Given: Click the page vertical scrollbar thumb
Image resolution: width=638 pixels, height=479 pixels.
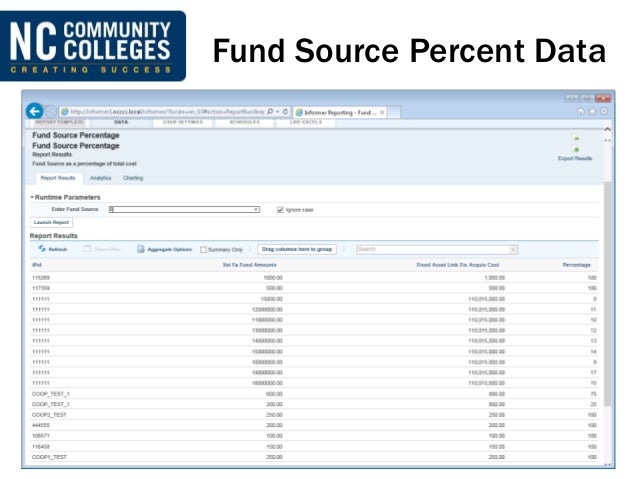Looking at the screenshot, I should pos(607,293).
